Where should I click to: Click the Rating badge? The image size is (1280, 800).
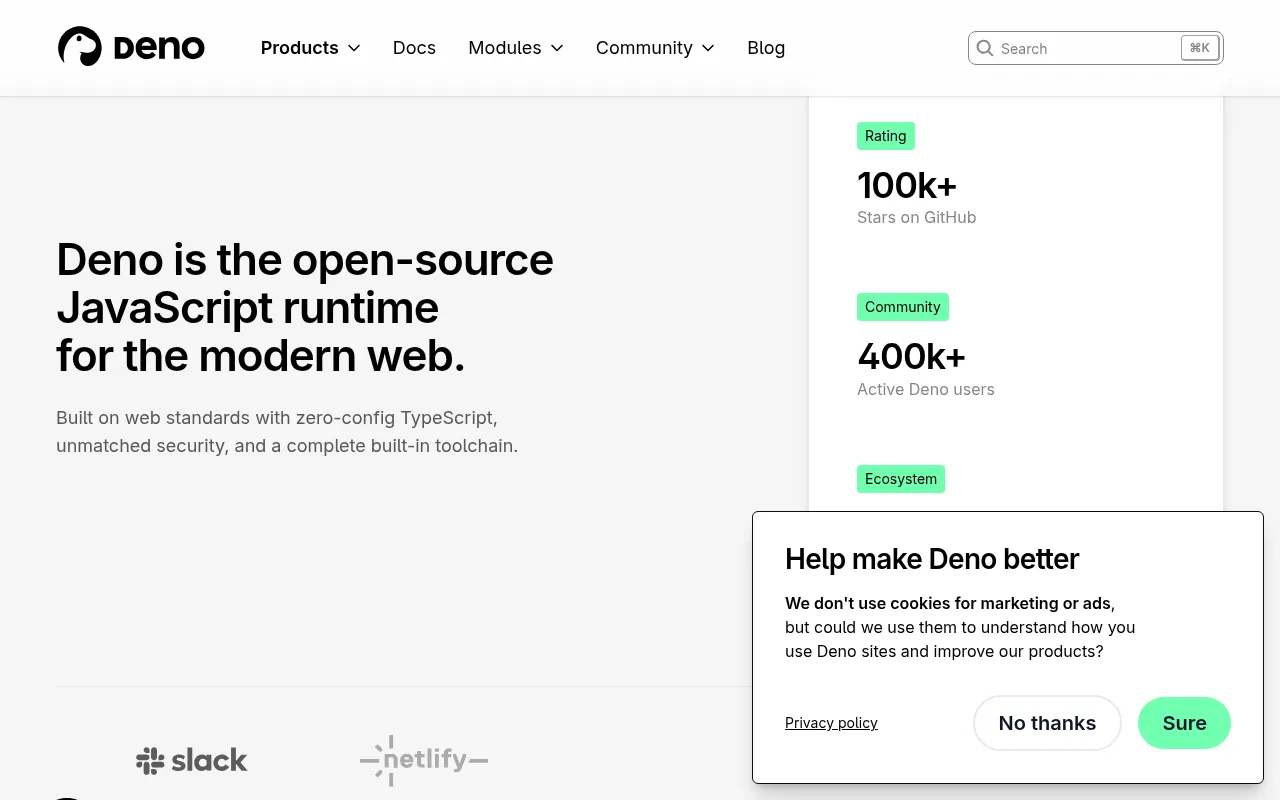pos(886,136)
